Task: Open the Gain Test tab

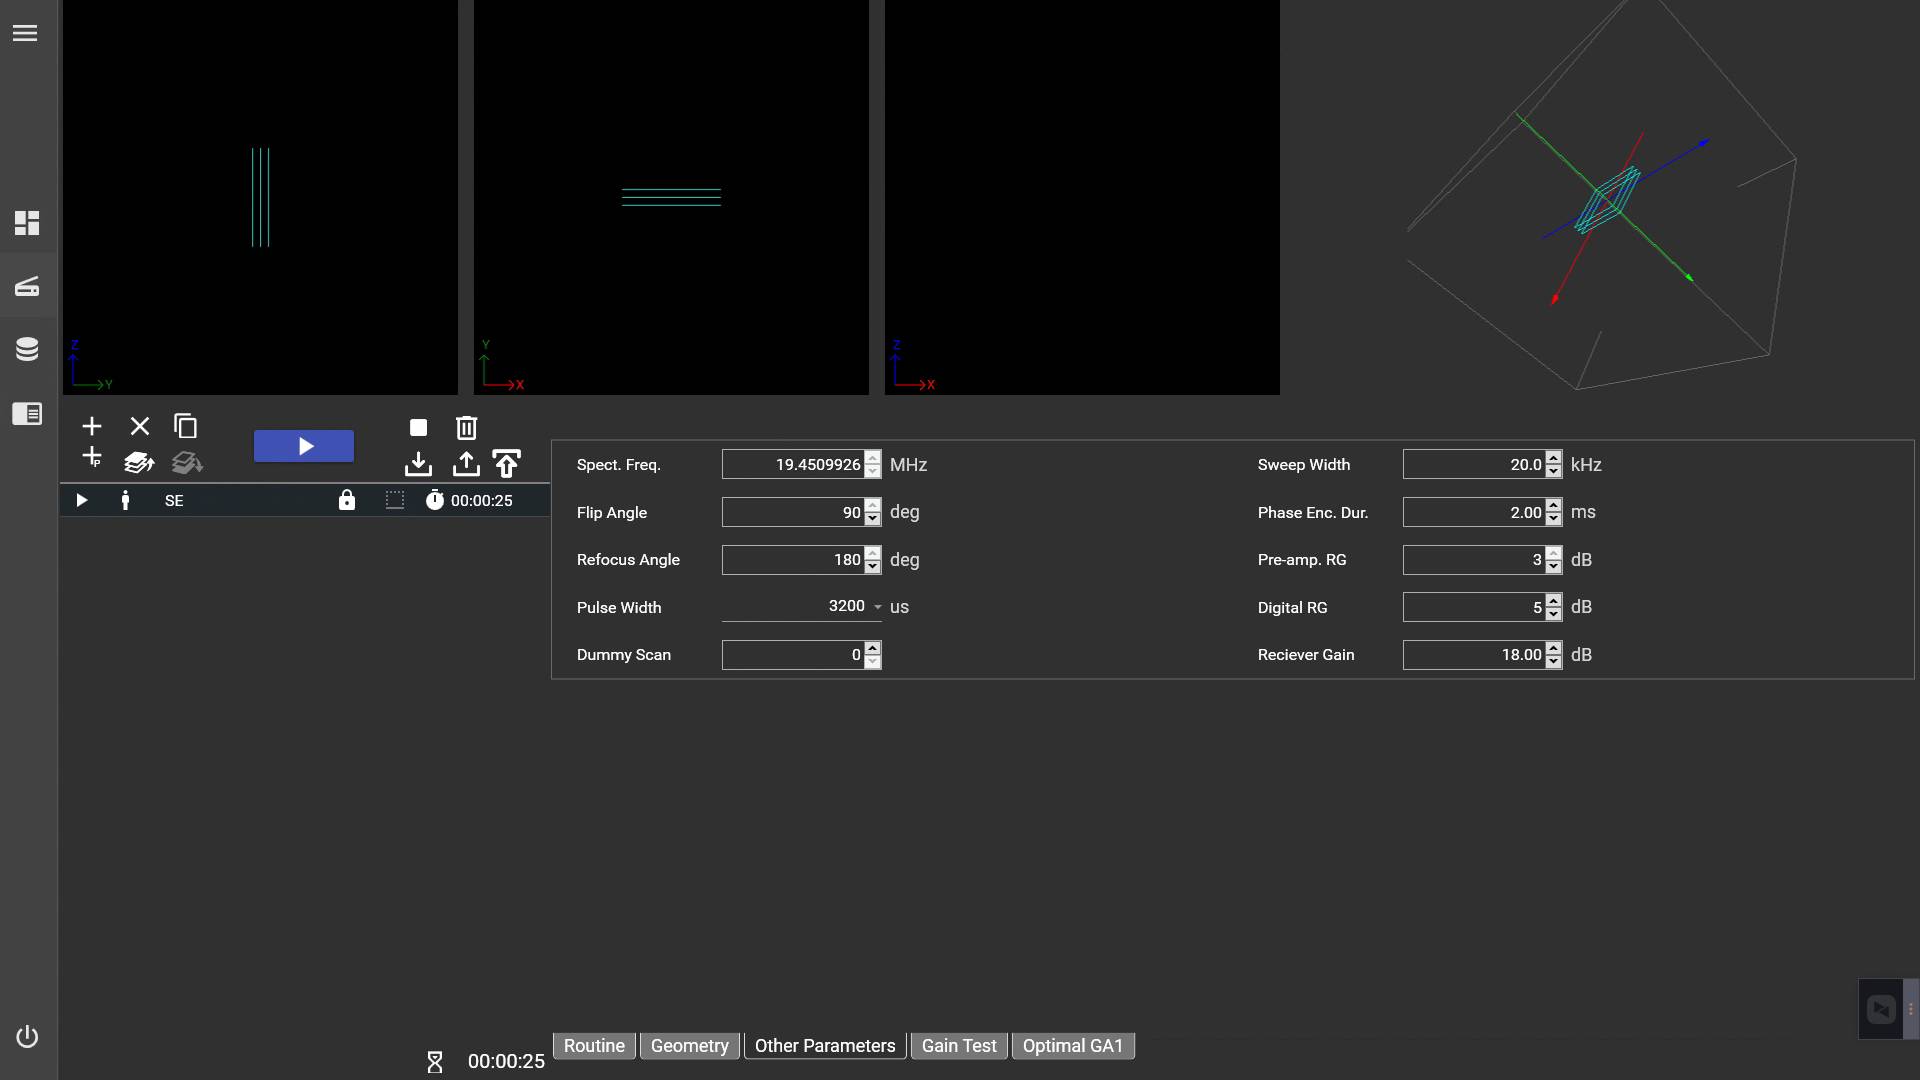Action: pos(958,1046)
